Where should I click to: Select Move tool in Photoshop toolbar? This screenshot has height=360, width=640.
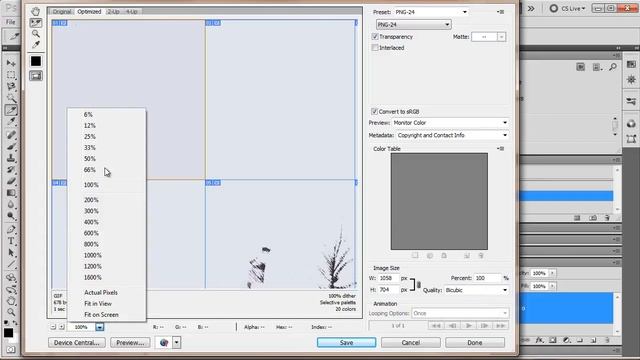(x=11, y=63)
